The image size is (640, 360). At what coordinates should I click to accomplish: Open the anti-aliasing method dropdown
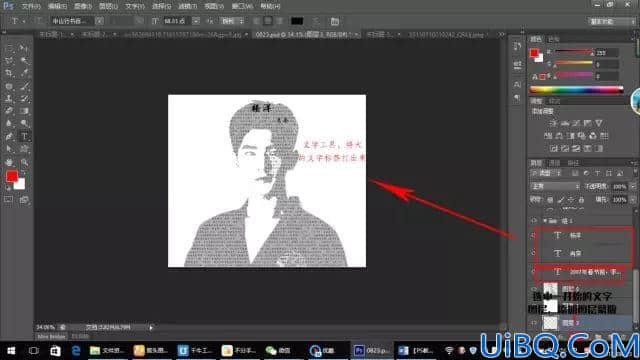pos(232,21)
